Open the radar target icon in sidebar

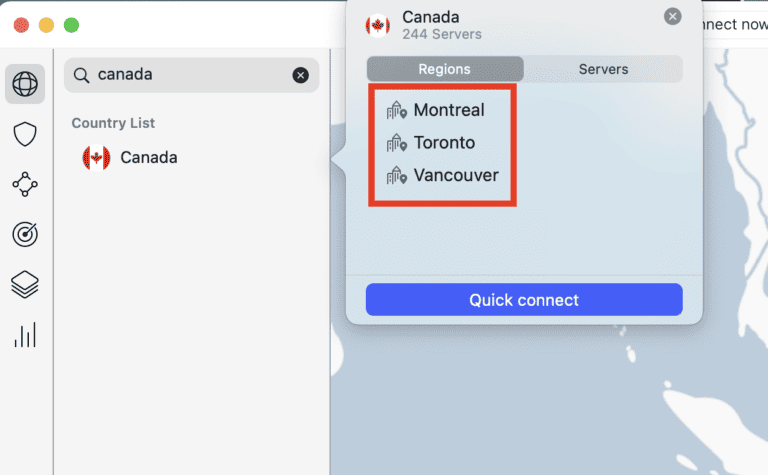pos(25,234)
